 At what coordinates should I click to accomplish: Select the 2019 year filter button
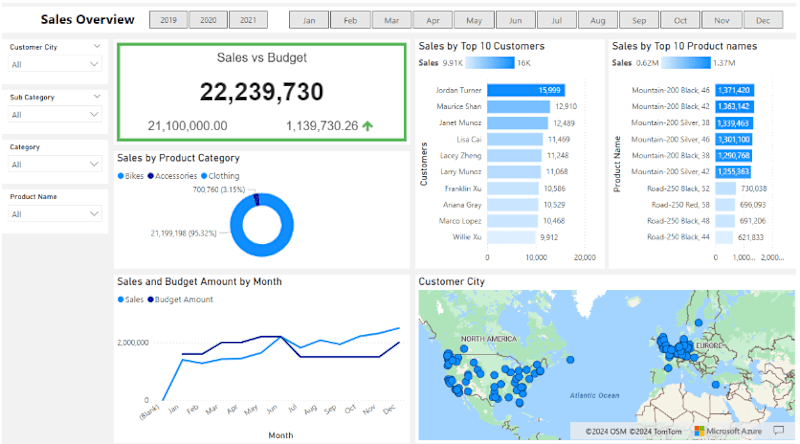point(168,20)
